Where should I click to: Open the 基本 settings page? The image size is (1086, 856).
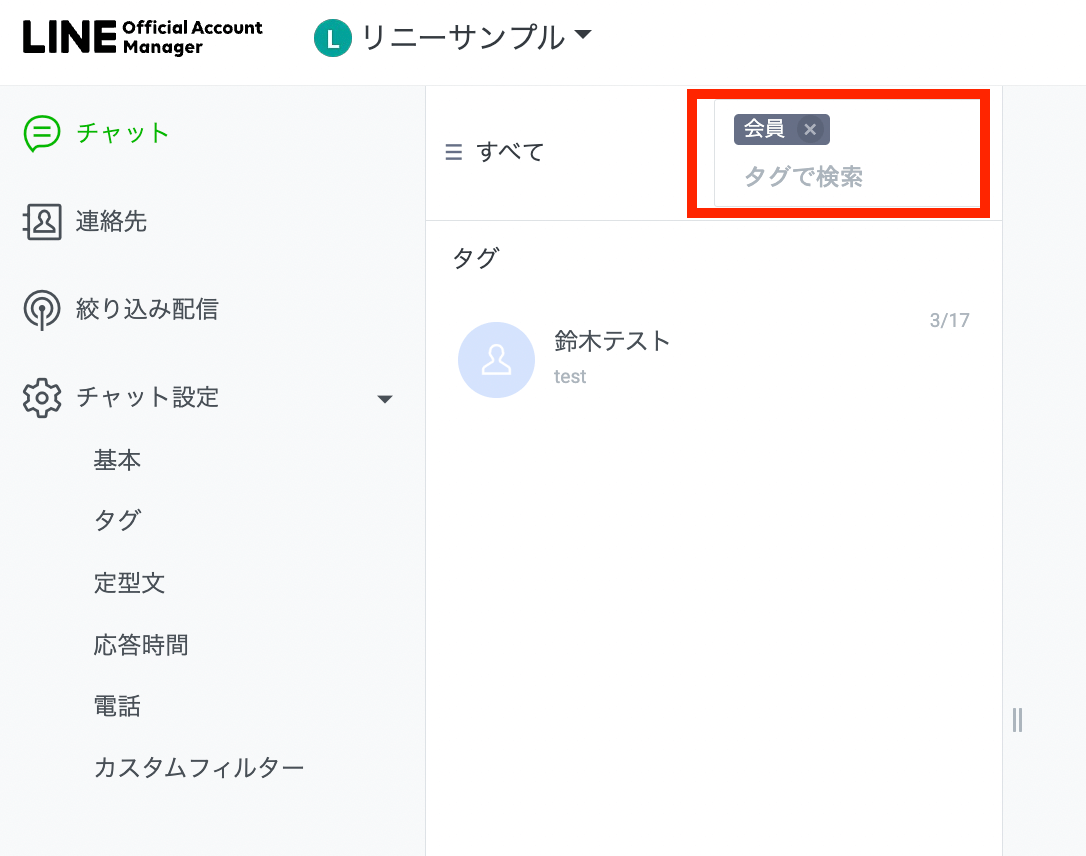pyautogui.click(x=117, y=460)
